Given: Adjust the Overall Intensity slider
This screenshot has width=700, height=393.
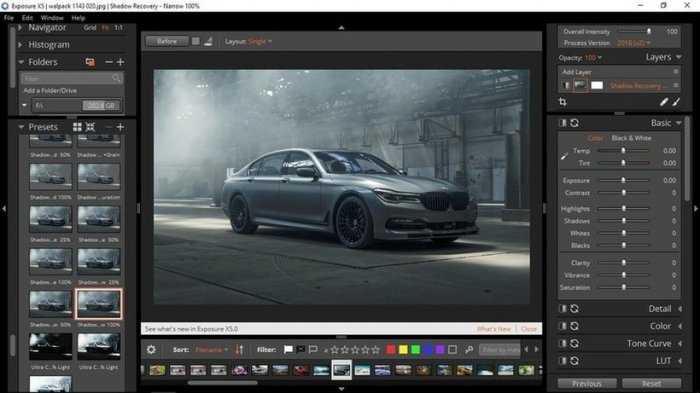Looking at the screenshot, I should tap(634, 32).
